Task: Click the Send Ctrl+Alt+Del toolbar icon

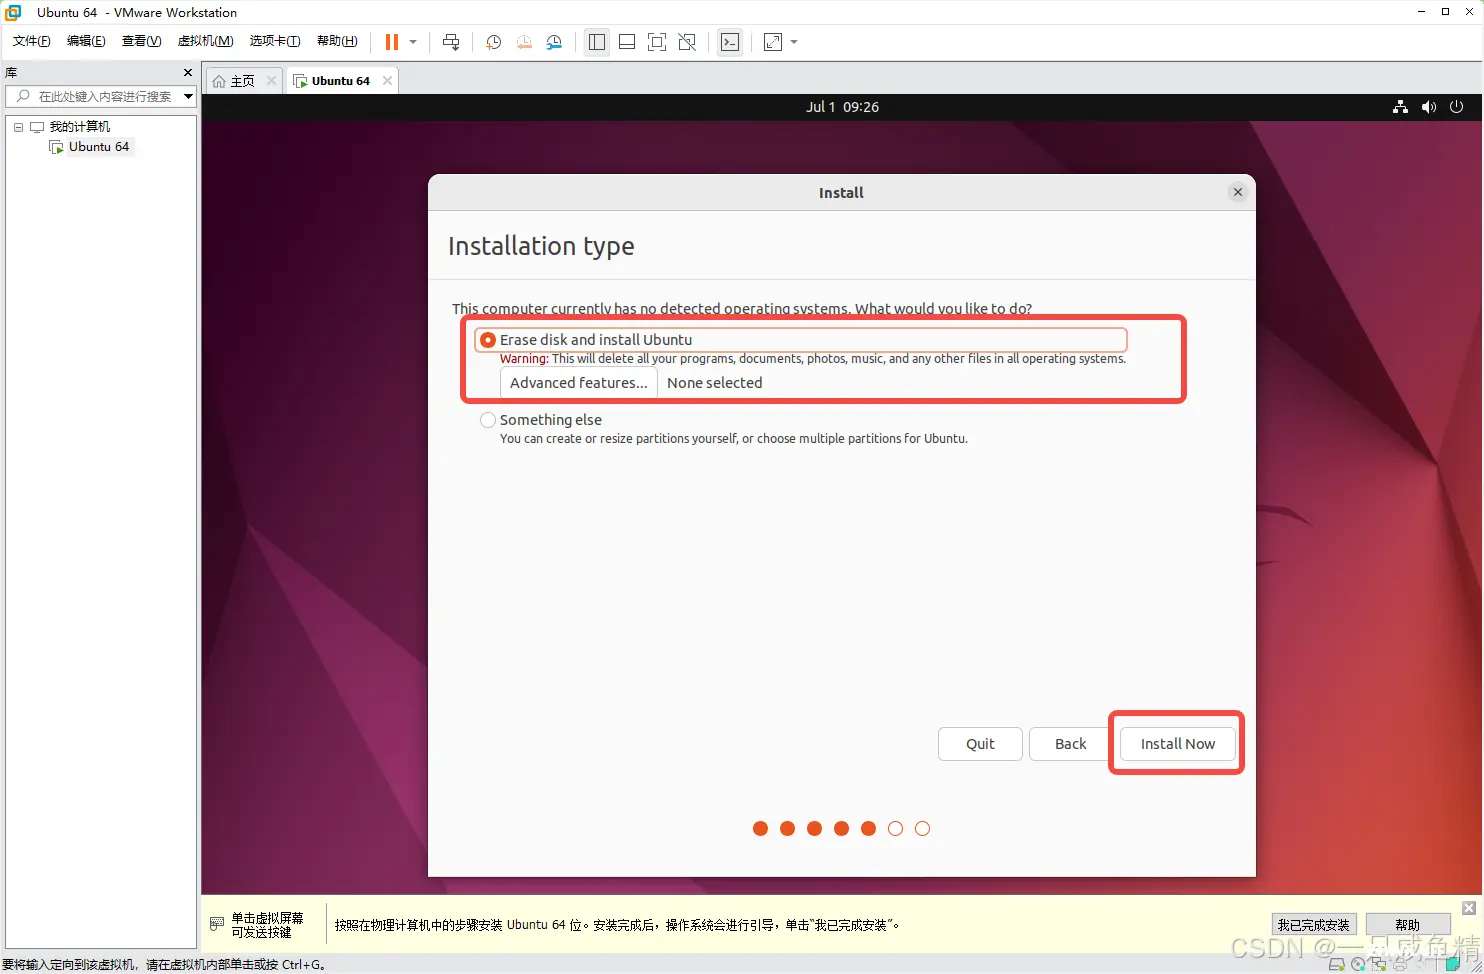Action: [x=451, y=42]
